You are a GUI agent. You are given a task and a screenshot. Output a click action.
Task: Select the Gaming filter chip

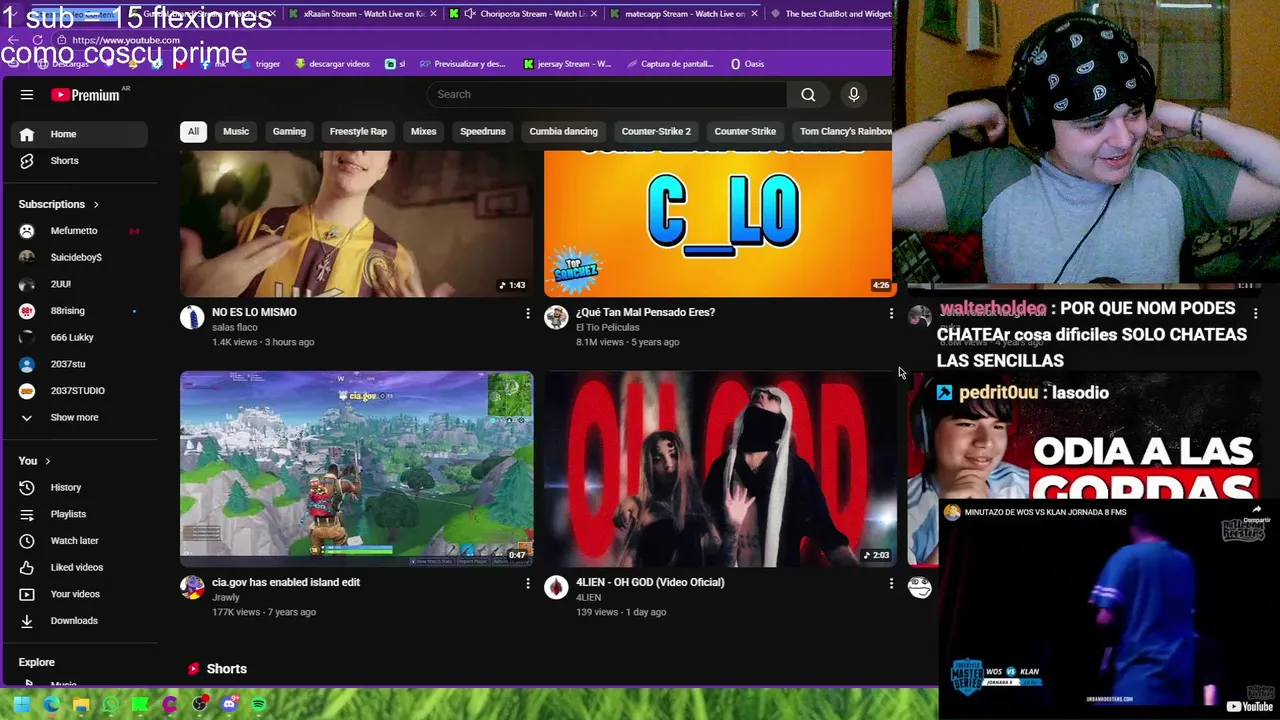pos(289,132)
